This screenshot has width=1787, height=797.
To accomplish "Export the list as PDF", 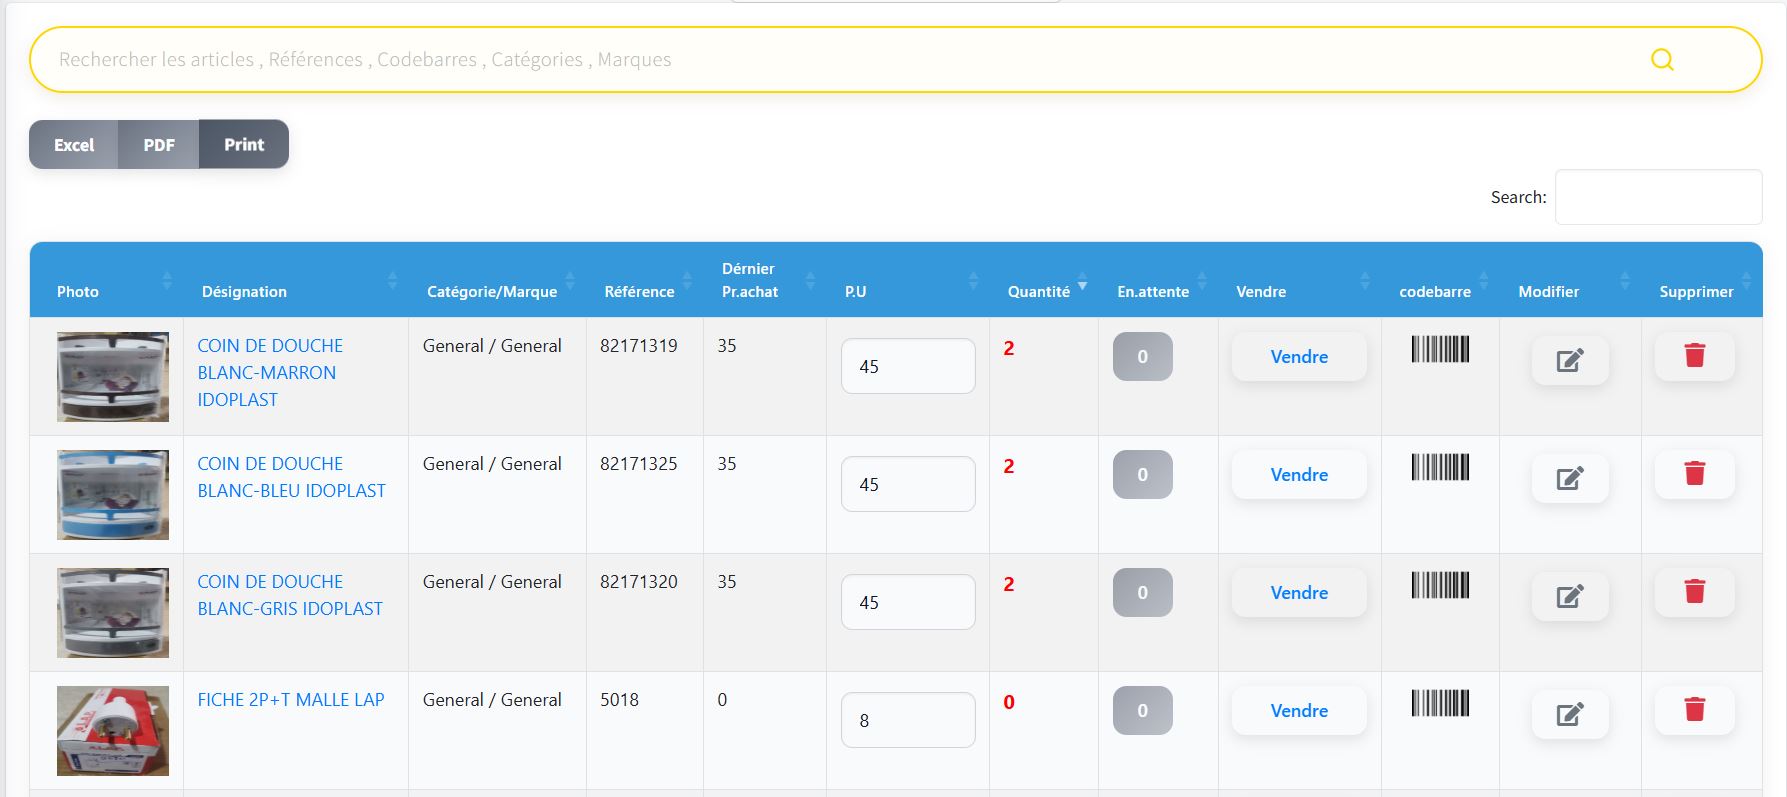I will click(159, 145).
